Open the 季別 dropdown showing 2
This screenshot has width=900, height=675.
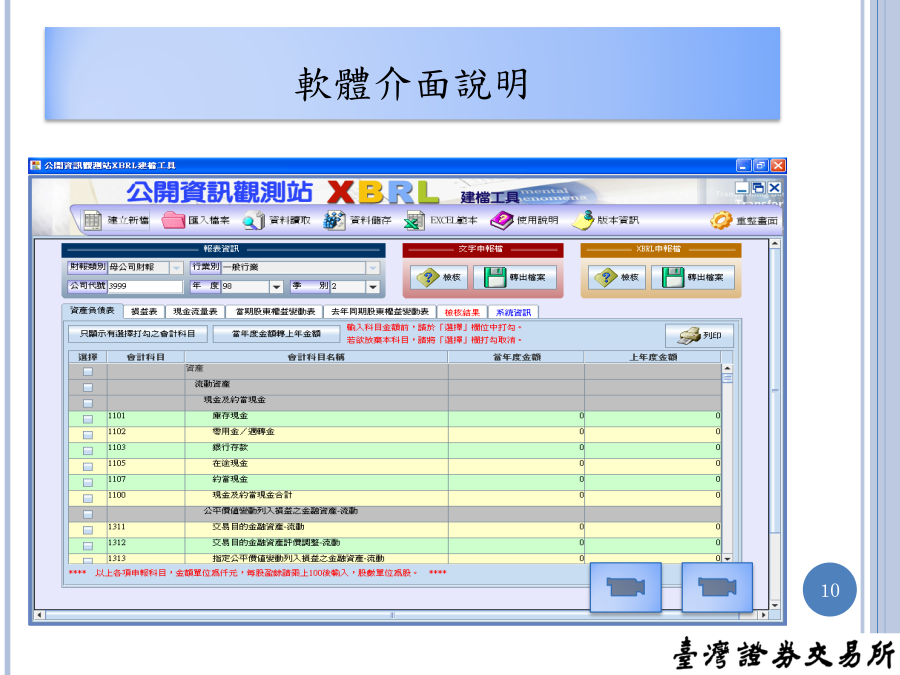[x=373, y=286]
